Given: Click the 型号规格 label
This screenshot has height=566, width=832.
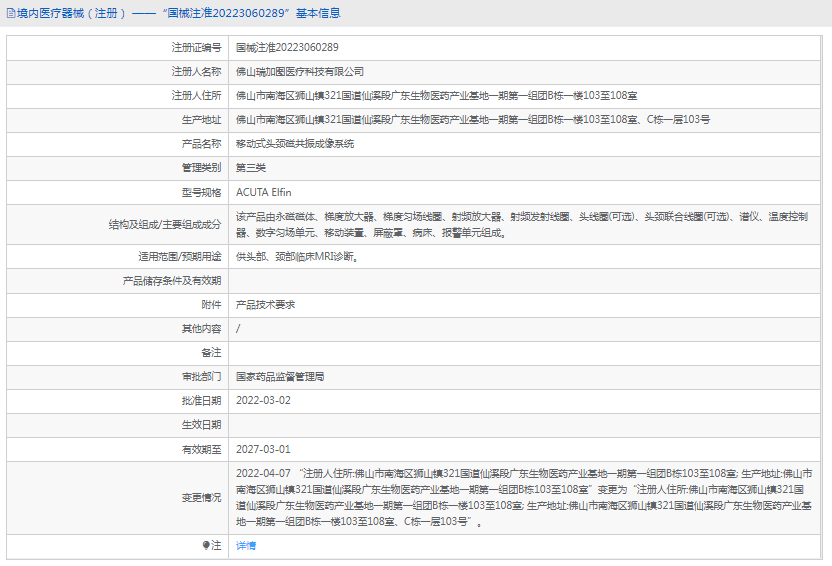Looking at the screenshot, I should click(201, 192).
